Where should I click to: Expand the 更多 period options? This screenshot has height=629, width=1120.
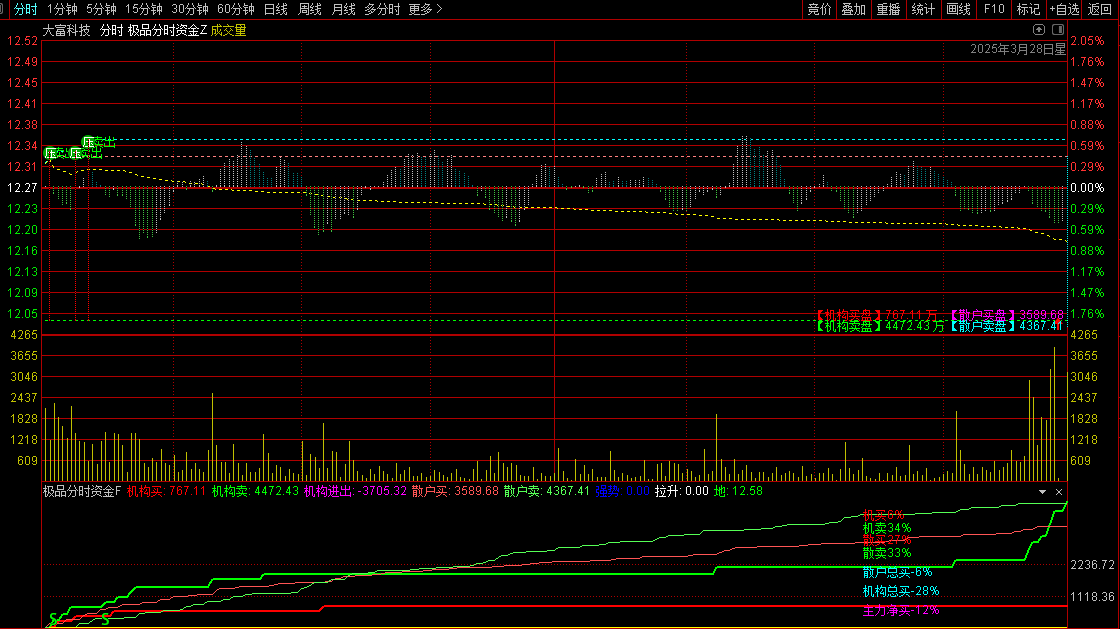426,9
